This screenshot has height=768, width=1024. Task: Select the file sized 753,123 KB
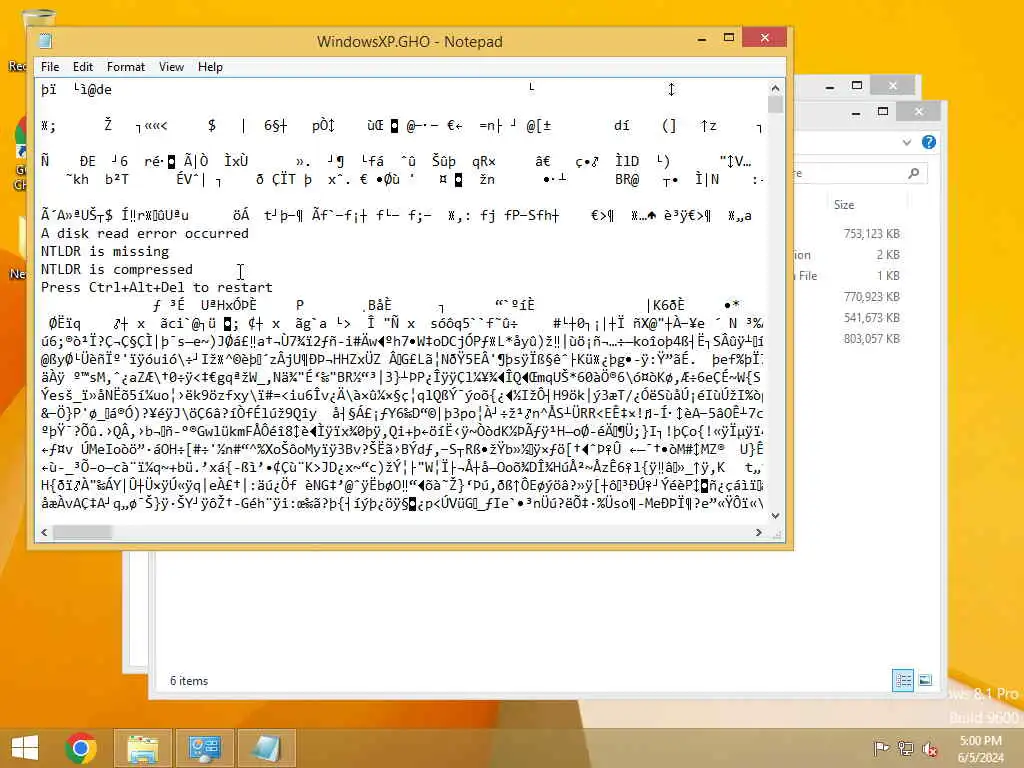(872, 234)
